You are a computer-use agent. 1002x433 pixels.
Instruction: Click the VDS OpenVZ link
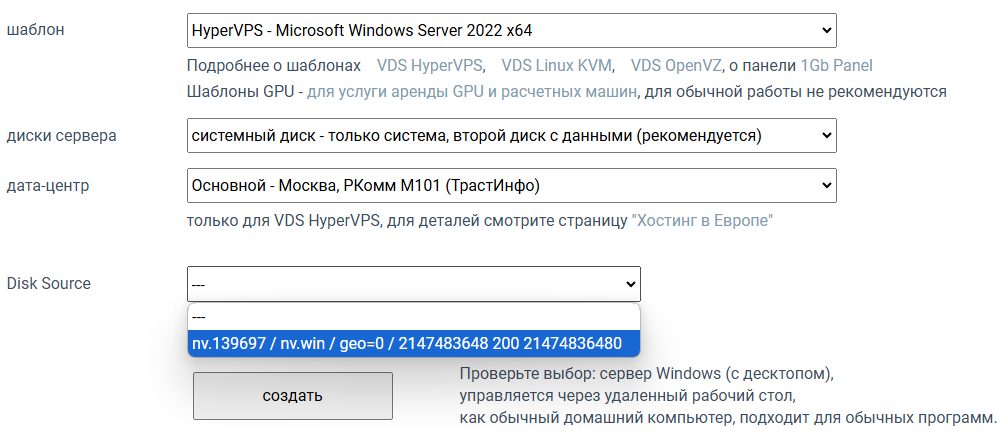point(675,66)
